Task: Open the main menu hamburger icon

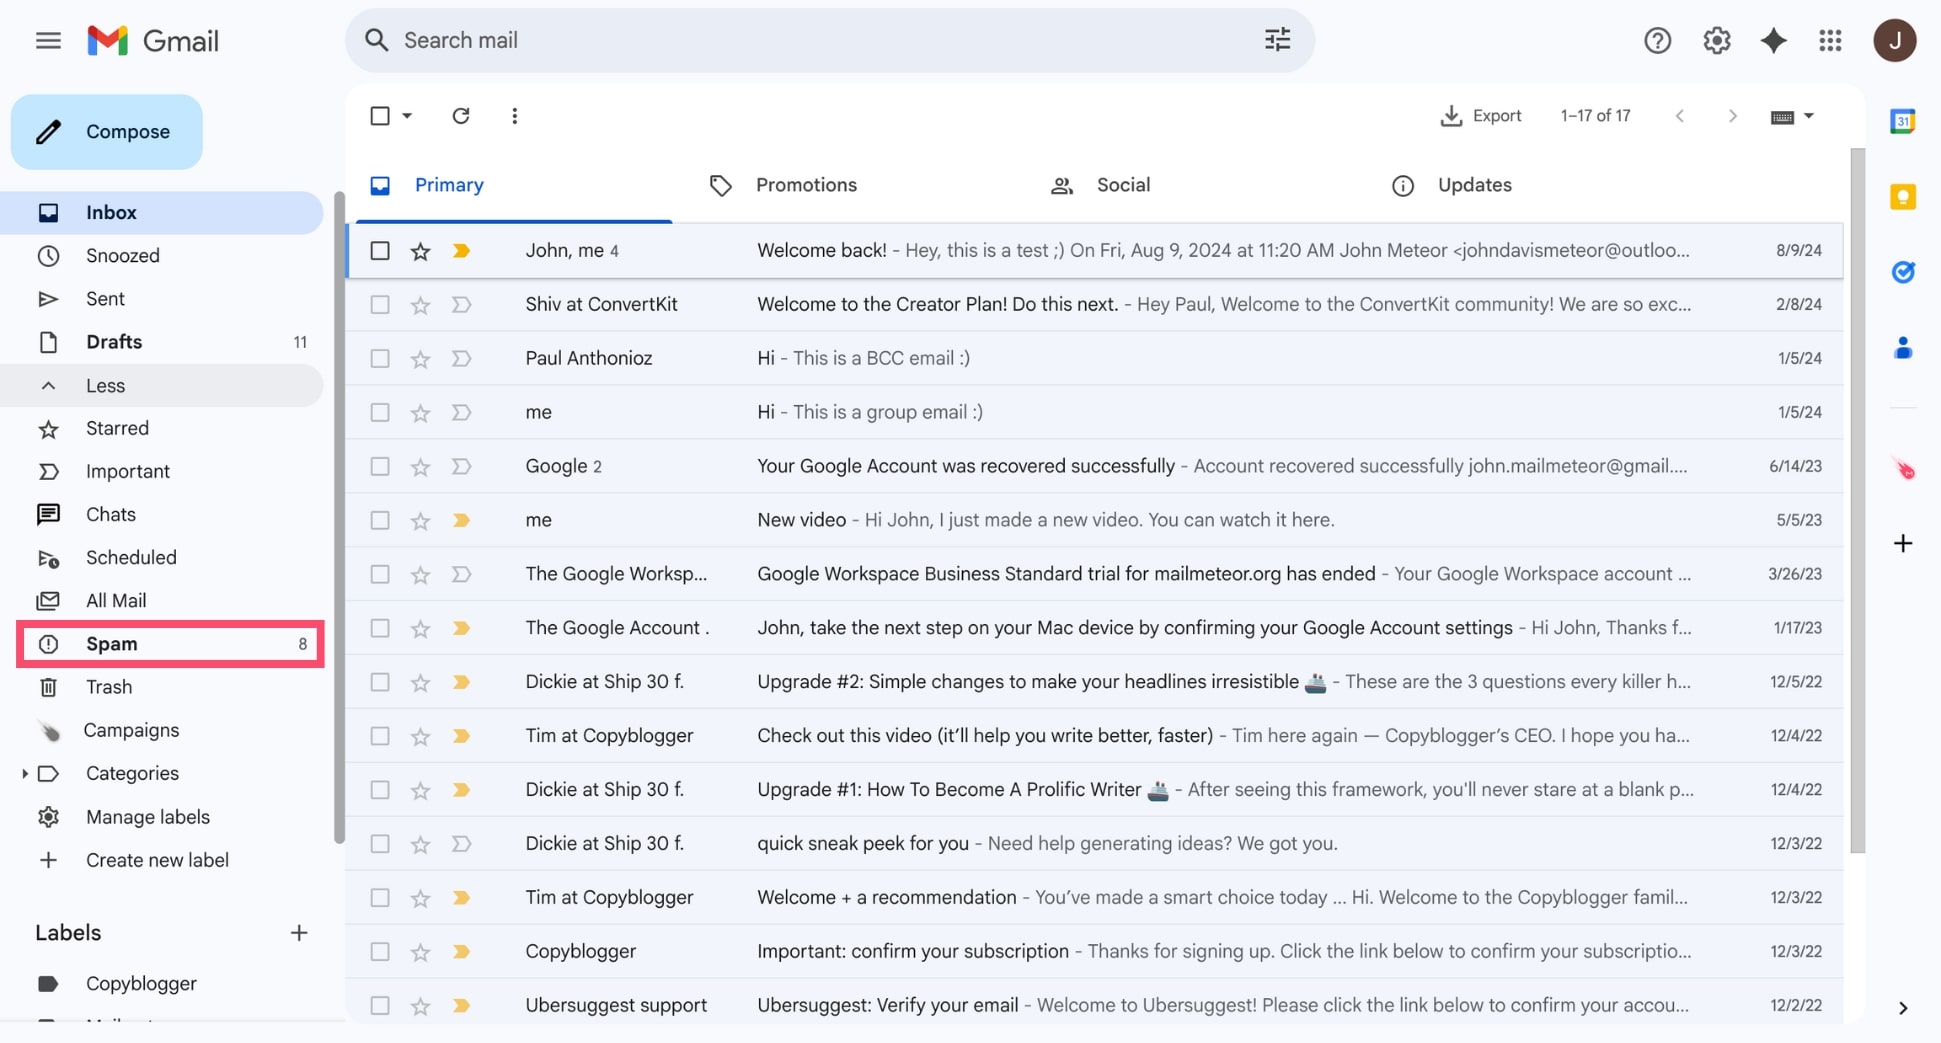Action: pos(48,40)
